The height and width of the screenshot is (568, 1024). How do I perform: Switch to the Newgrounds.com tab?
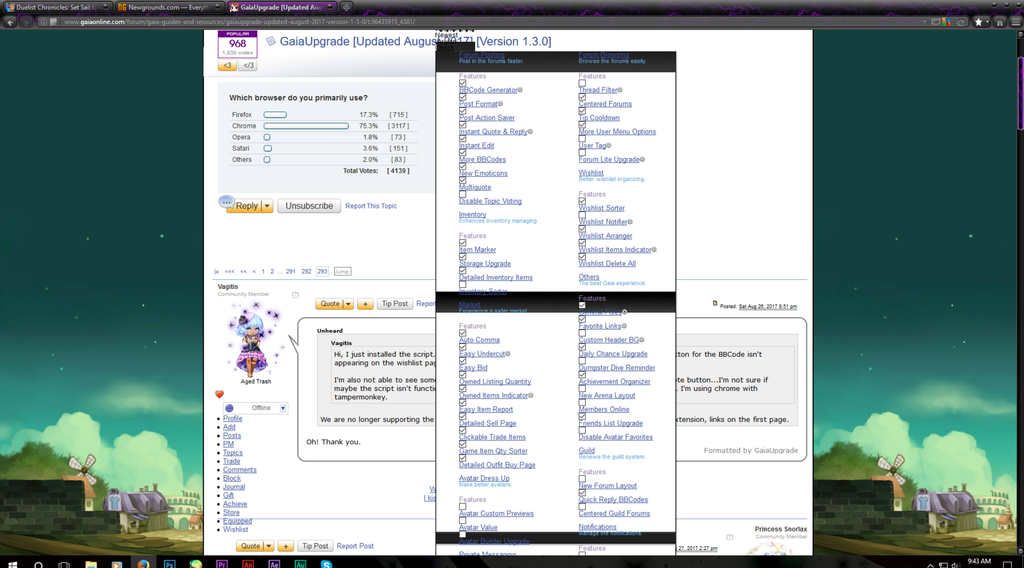[x=168, y=7]
